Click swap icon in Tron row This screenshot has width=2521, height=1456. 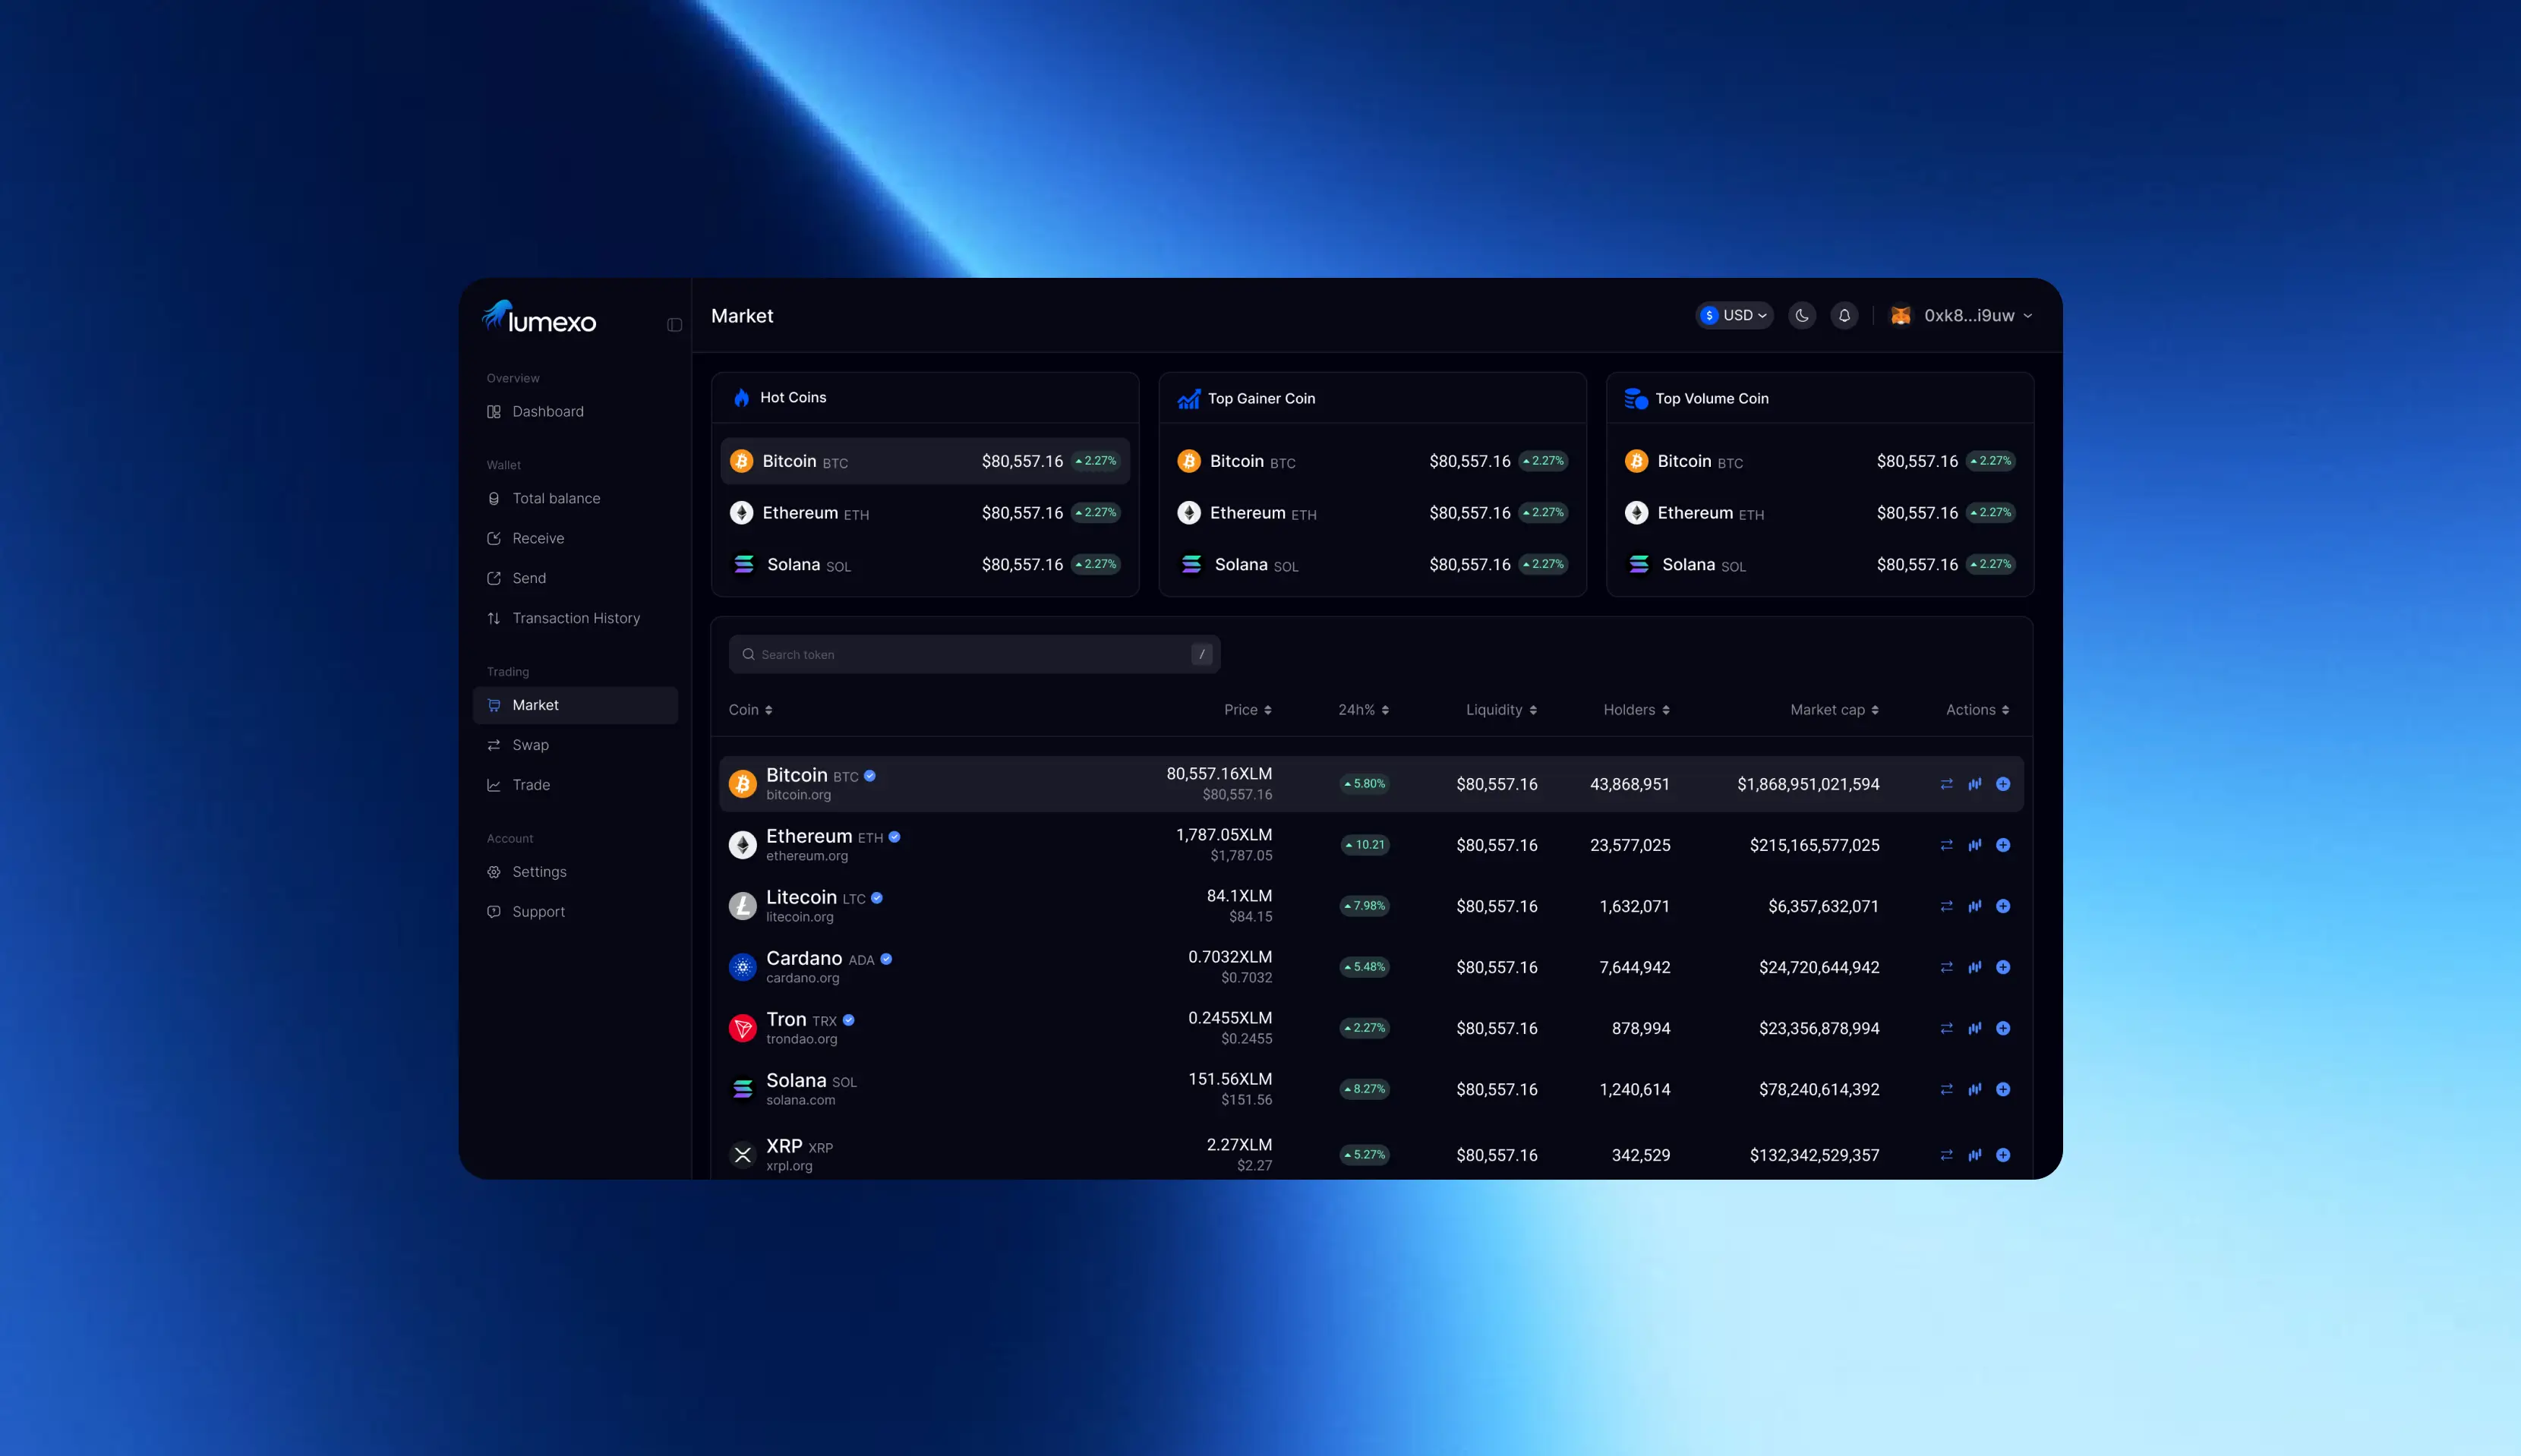(x=1946, y=1028)
